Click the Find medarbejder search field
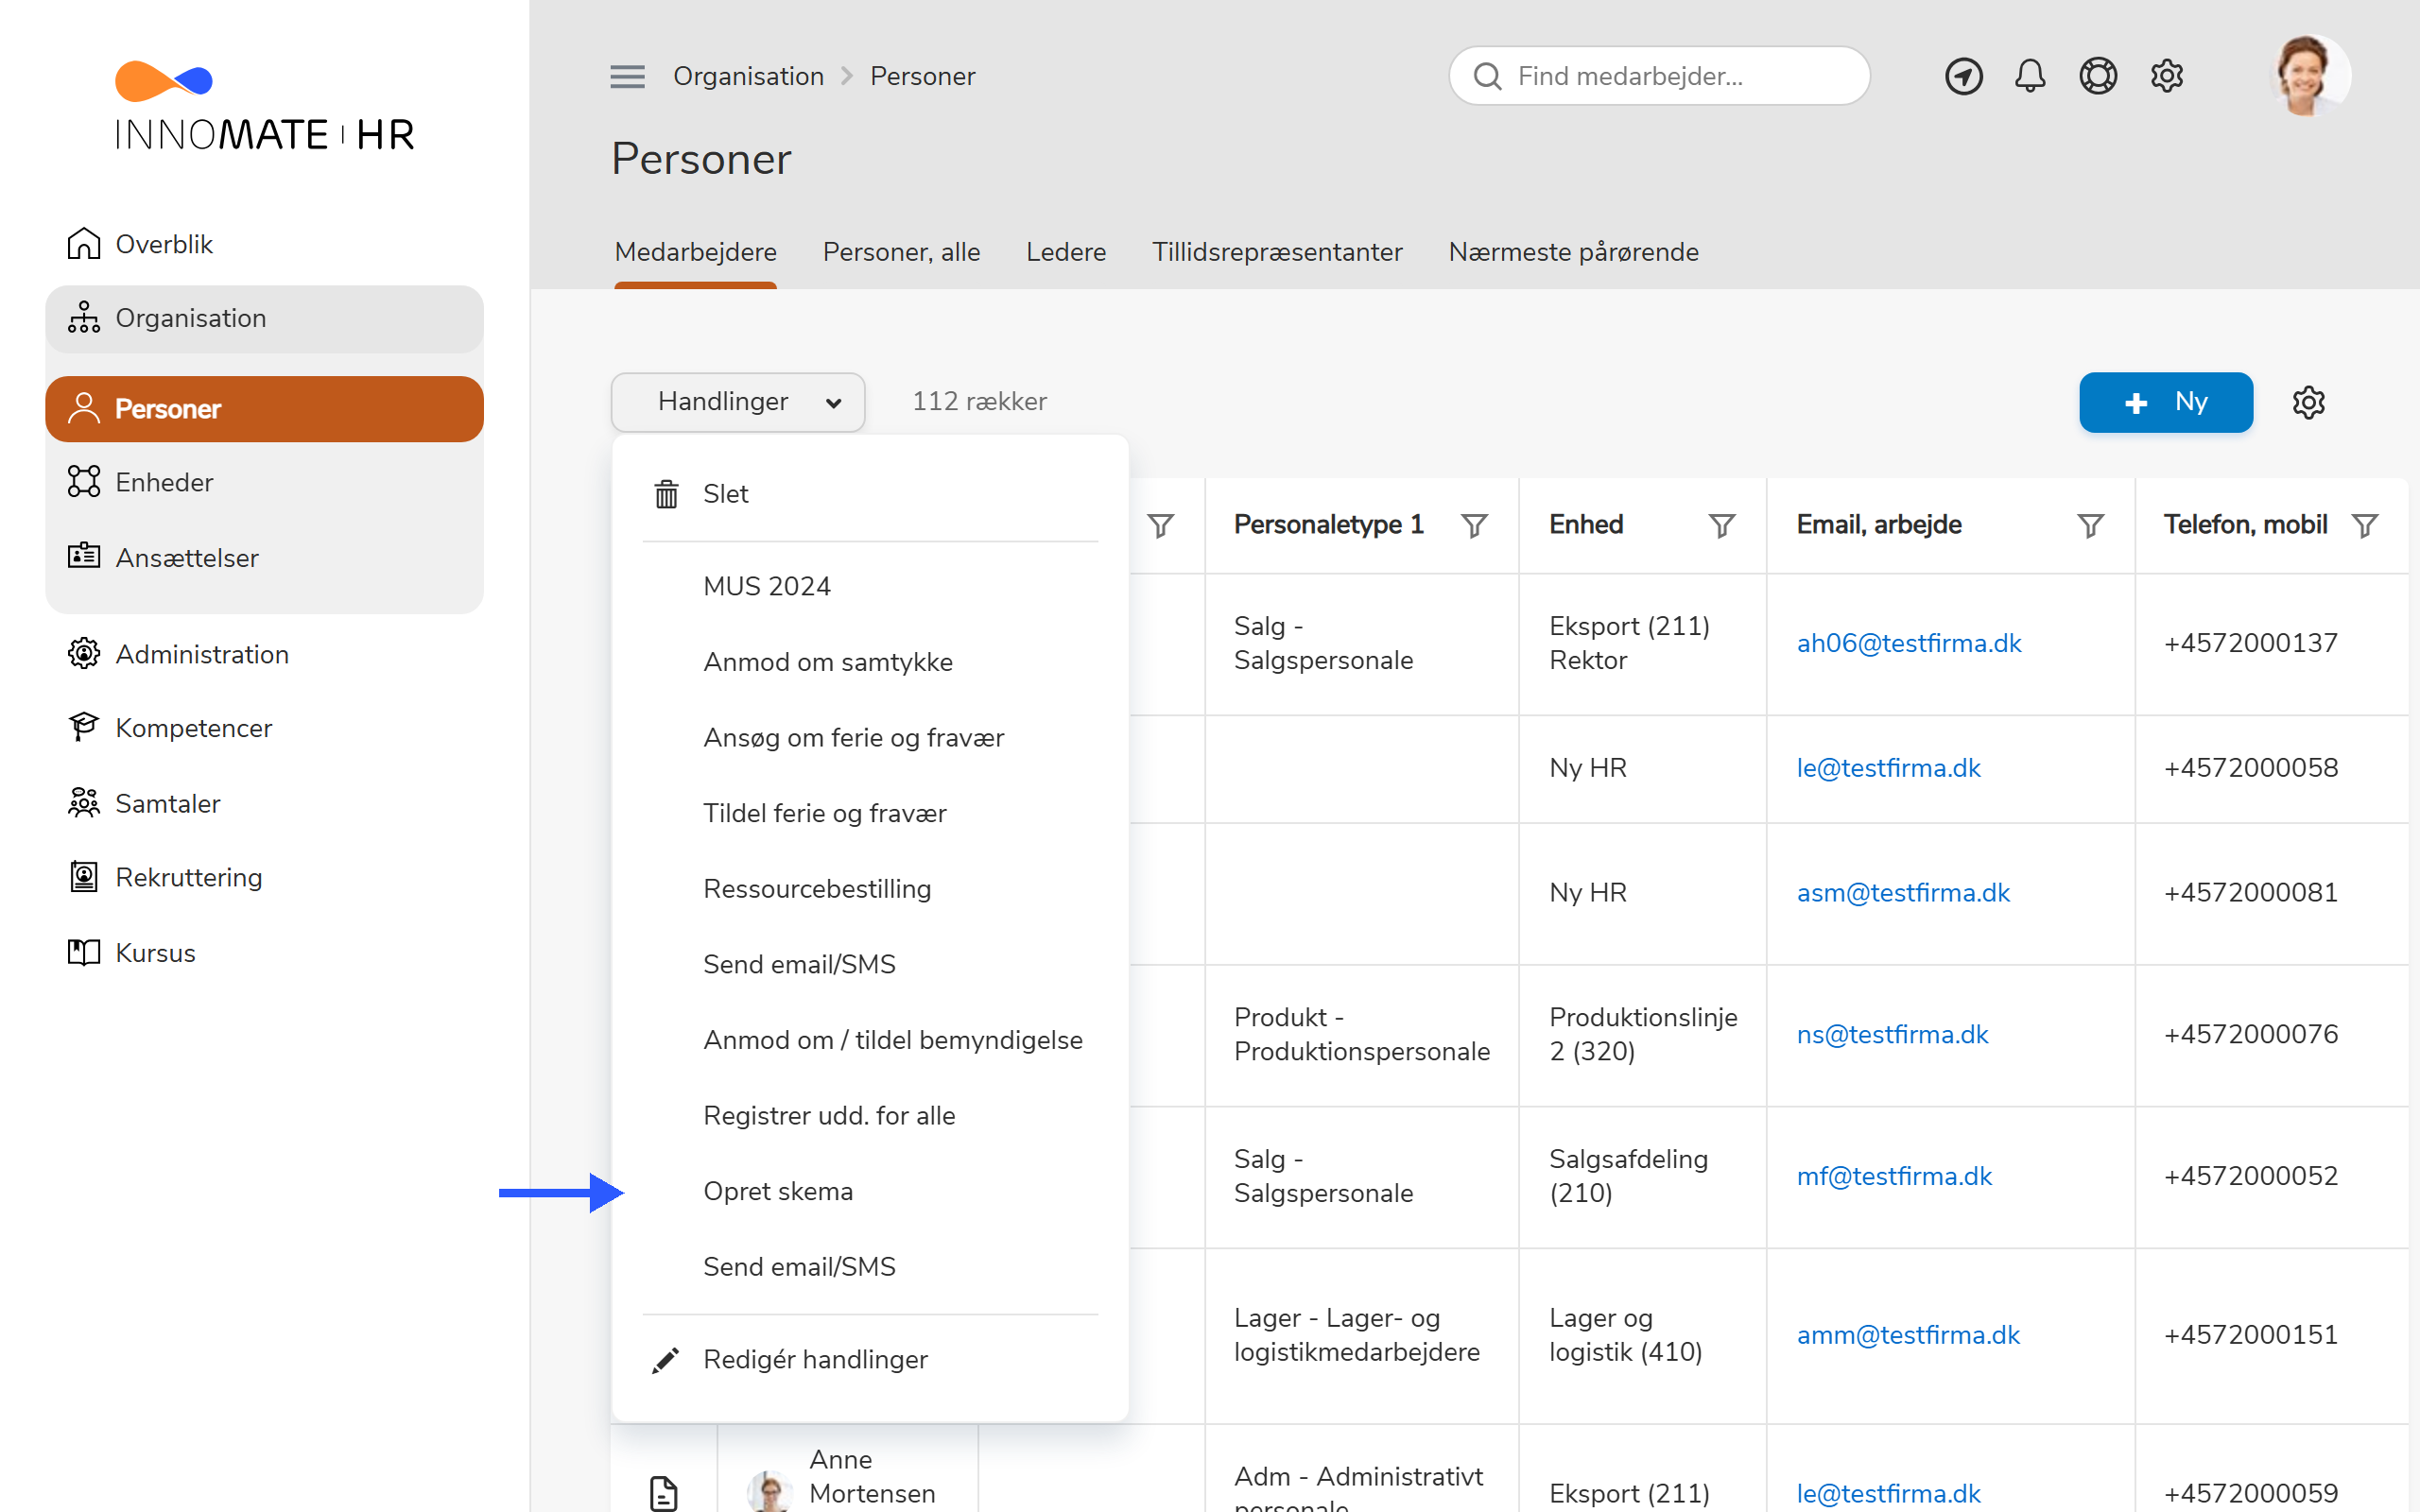The width and height of the screenshot is (2420, 1512). [x=1660, y=76]
